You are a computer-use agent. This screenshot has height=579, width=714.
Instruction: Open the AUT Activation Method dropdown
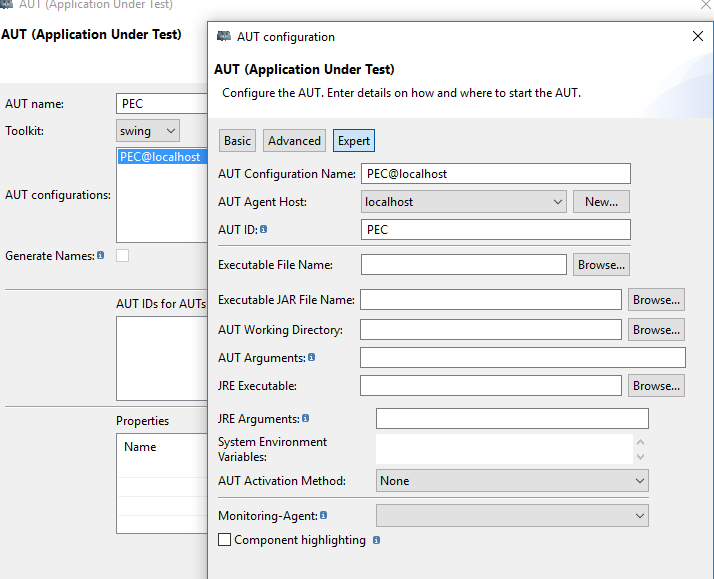(512, 481)
